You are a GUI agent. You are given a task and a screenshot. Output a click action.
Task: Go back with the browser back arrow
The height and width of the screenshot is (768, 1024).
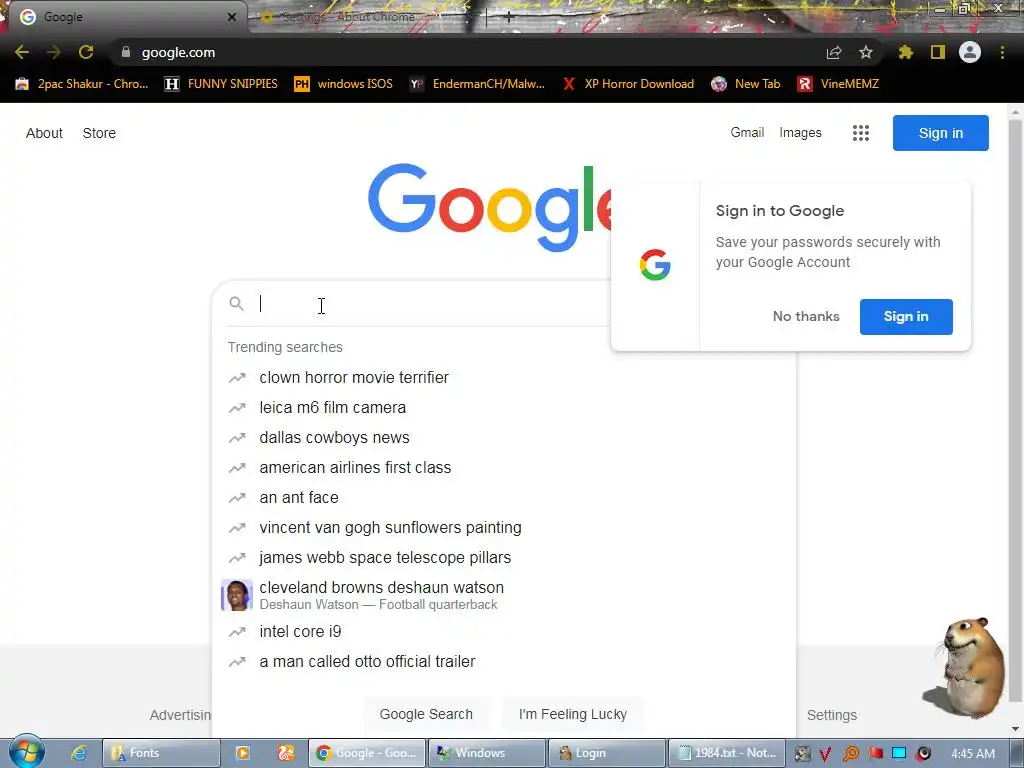(22, 52)
